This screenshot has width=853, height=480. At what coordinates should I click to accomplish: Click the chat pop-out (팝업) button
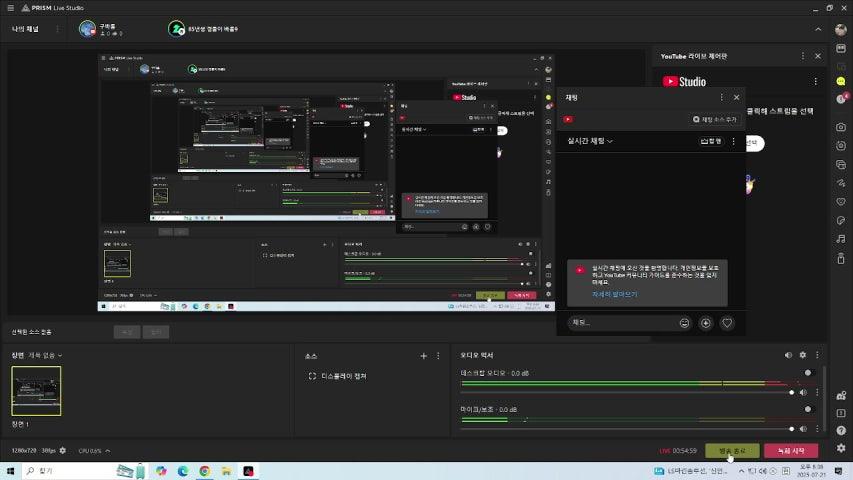tap(711, 141)
